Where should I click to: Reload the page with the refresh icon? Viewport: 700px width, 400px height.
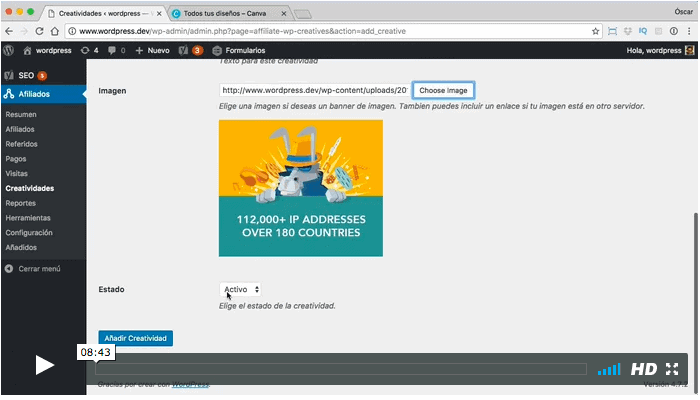(x=39, y=31)
